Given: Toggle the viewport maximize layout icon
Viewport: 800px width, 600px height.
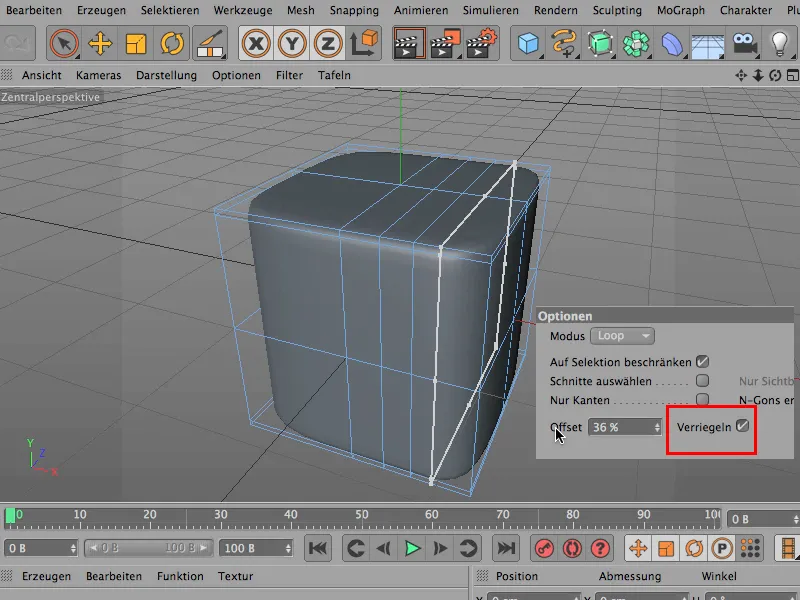Looking at the screenshot, I should coord(792,76).
